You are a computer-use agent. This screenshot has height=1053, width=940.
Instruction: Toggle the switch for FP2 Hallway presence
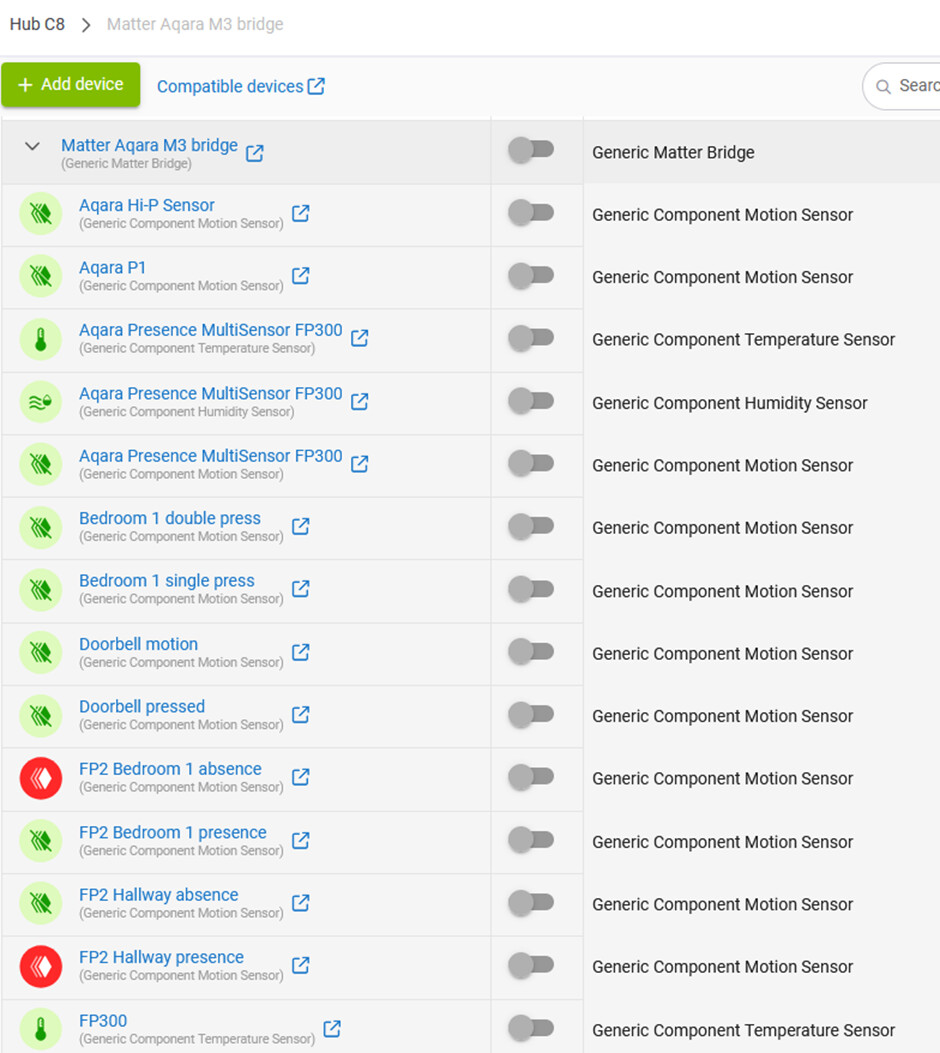coord(531,964)
